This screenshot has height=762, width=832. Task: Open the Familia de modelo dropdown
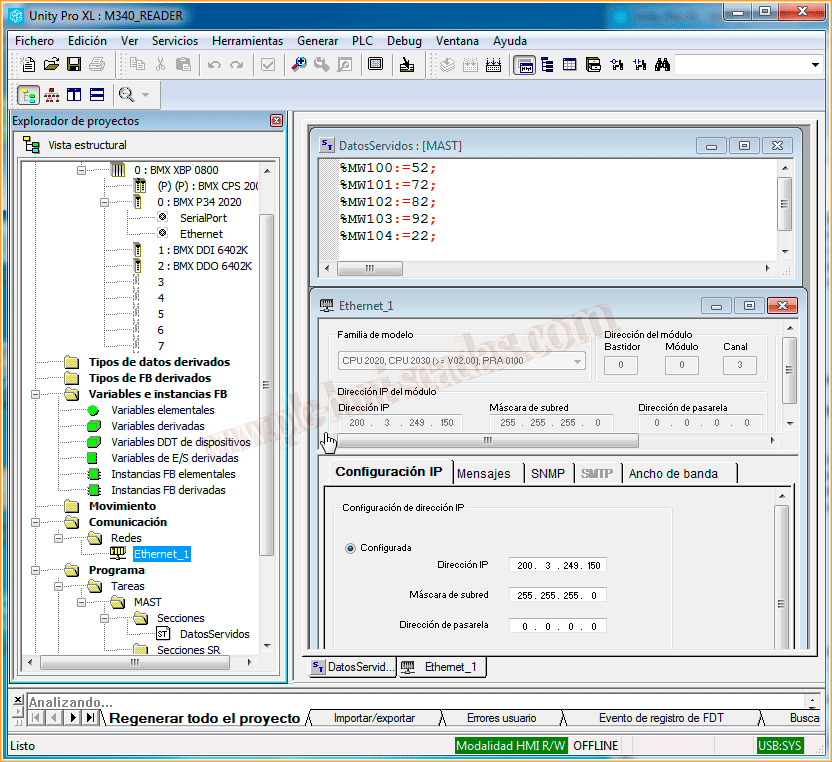[x=577, y=361]
